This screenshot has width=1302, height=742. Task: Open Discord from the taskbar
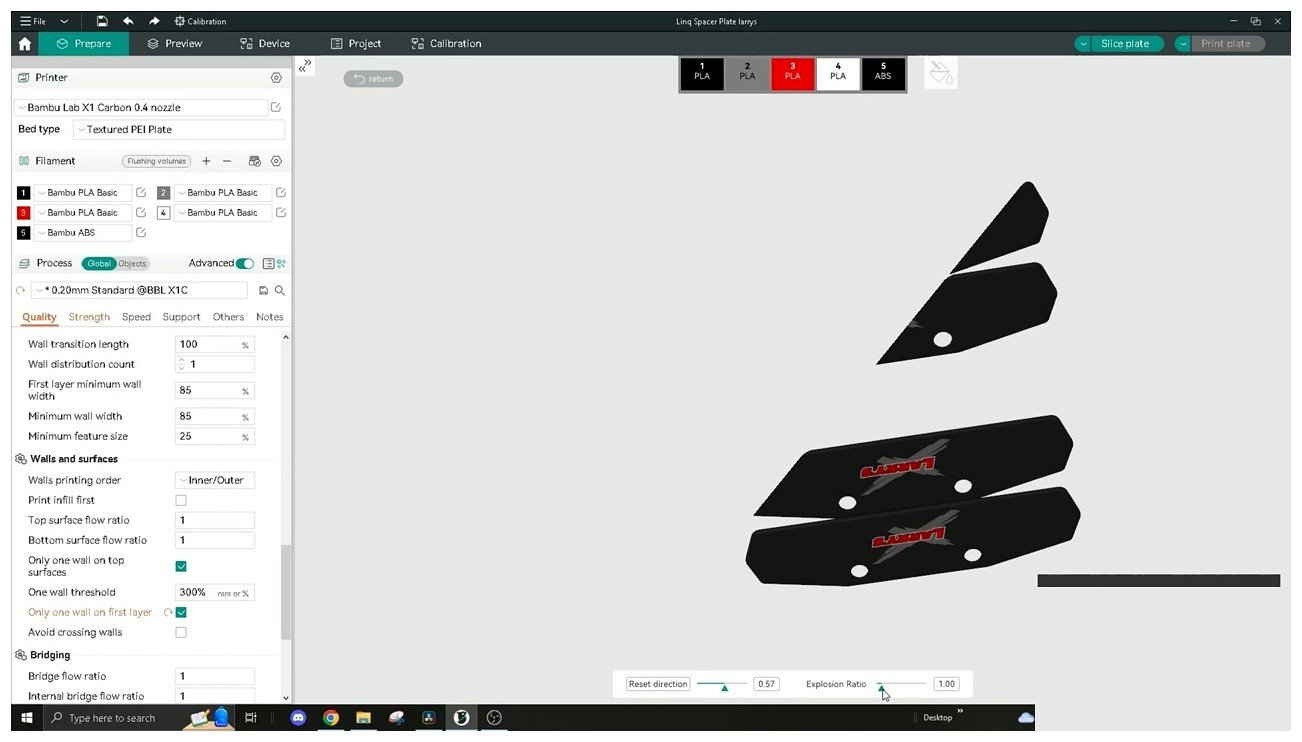297,717
